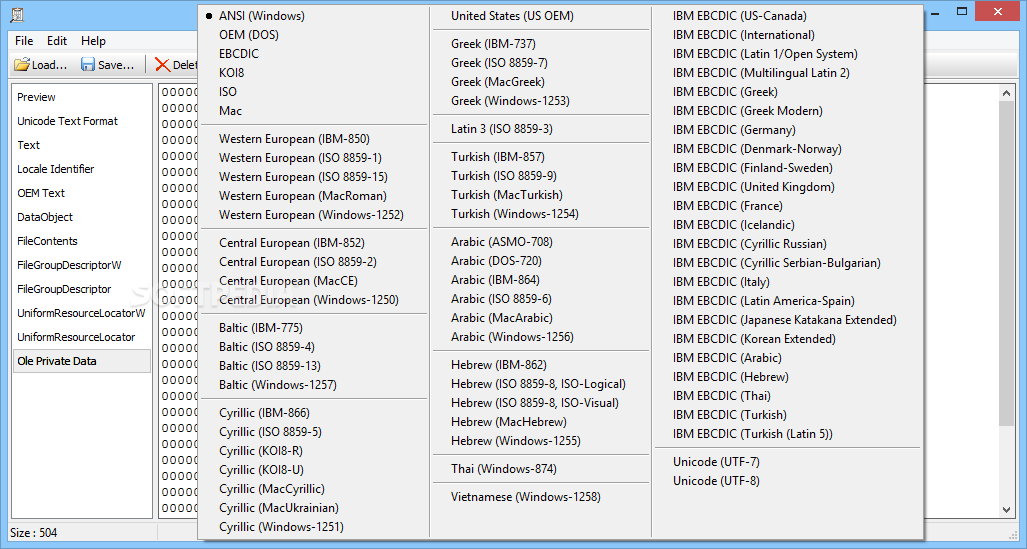This screenshot has width=1027, height=549.
Task: Switch encoding to Unicode (UTF-8)
Action: 716,481
